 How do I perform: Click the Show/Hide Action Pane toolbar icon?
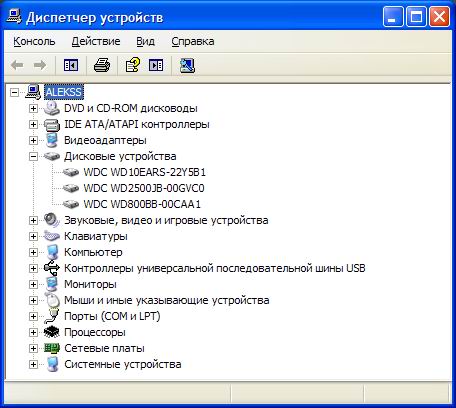156,65
